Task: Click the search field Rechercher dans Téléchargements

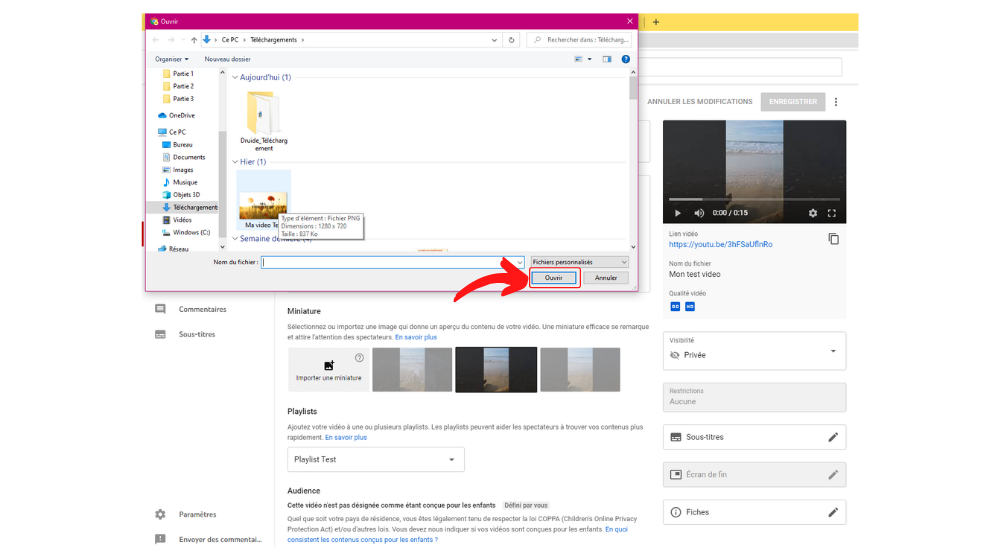Action: tap(579, 40)
